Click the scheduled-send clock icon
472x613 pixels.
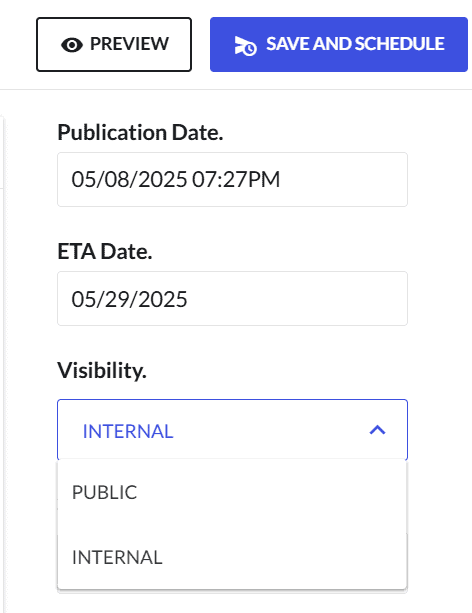245,46
